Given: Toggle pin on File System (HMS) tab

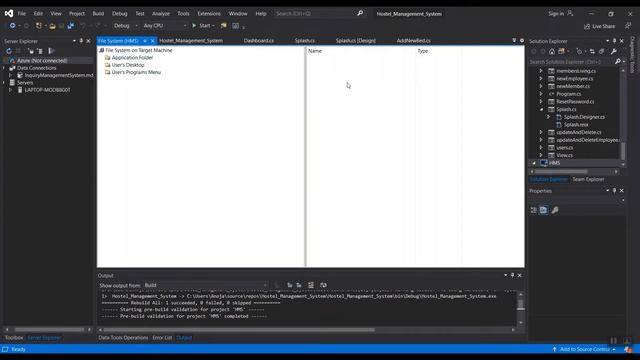Looking at the screenshot, I should [144, 41].
